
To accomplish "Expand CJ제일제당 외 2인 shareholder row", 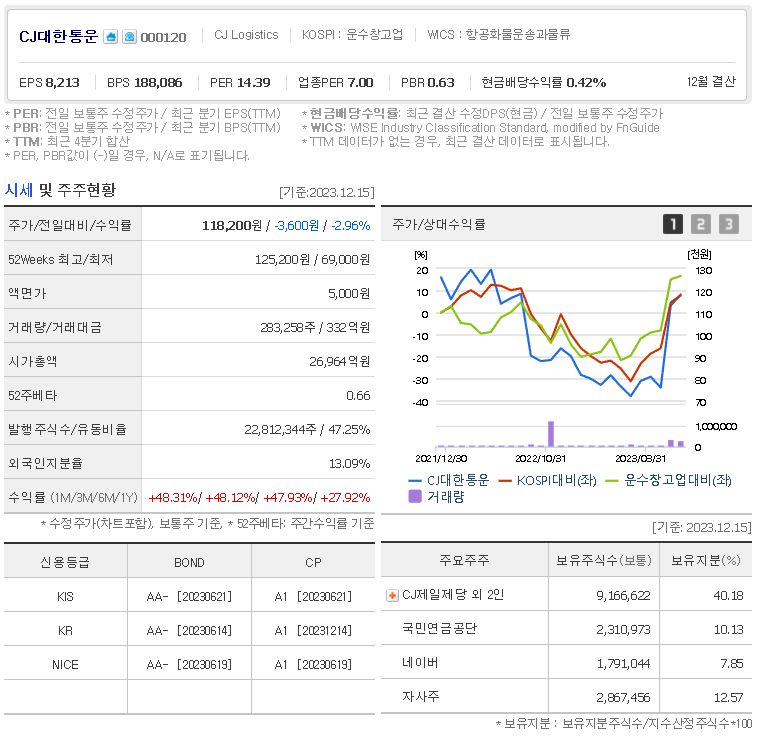I will click(x=392, y=595).
